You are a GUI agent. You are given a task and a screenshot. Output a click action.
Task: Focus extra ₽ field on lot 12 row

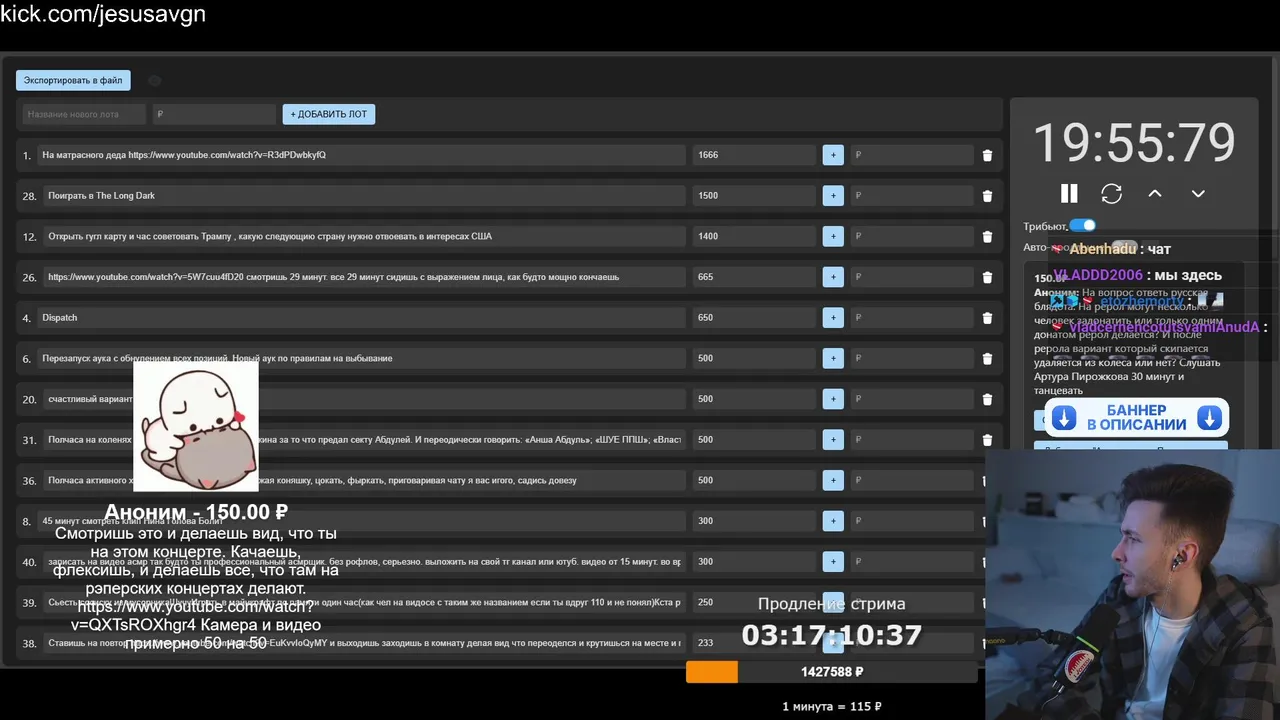tap(911, 236)
